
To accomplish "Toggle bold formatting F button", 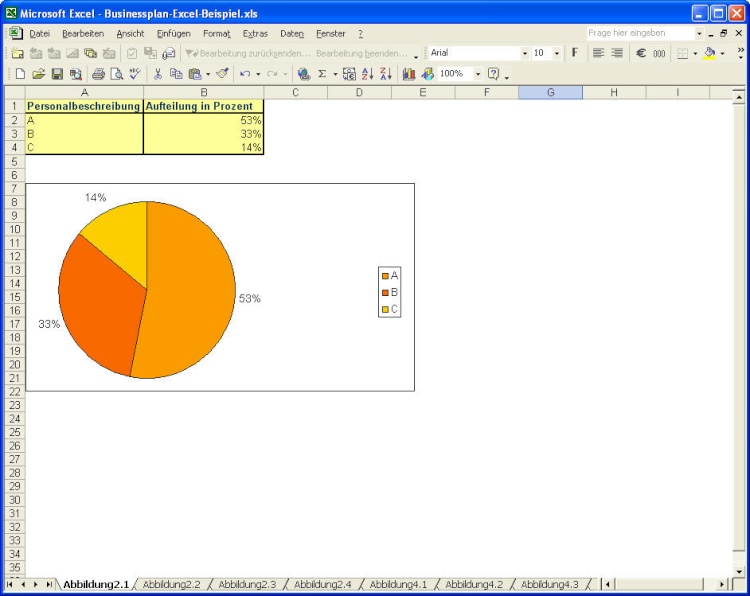I will pyautogui.click(x=575, y=53).
